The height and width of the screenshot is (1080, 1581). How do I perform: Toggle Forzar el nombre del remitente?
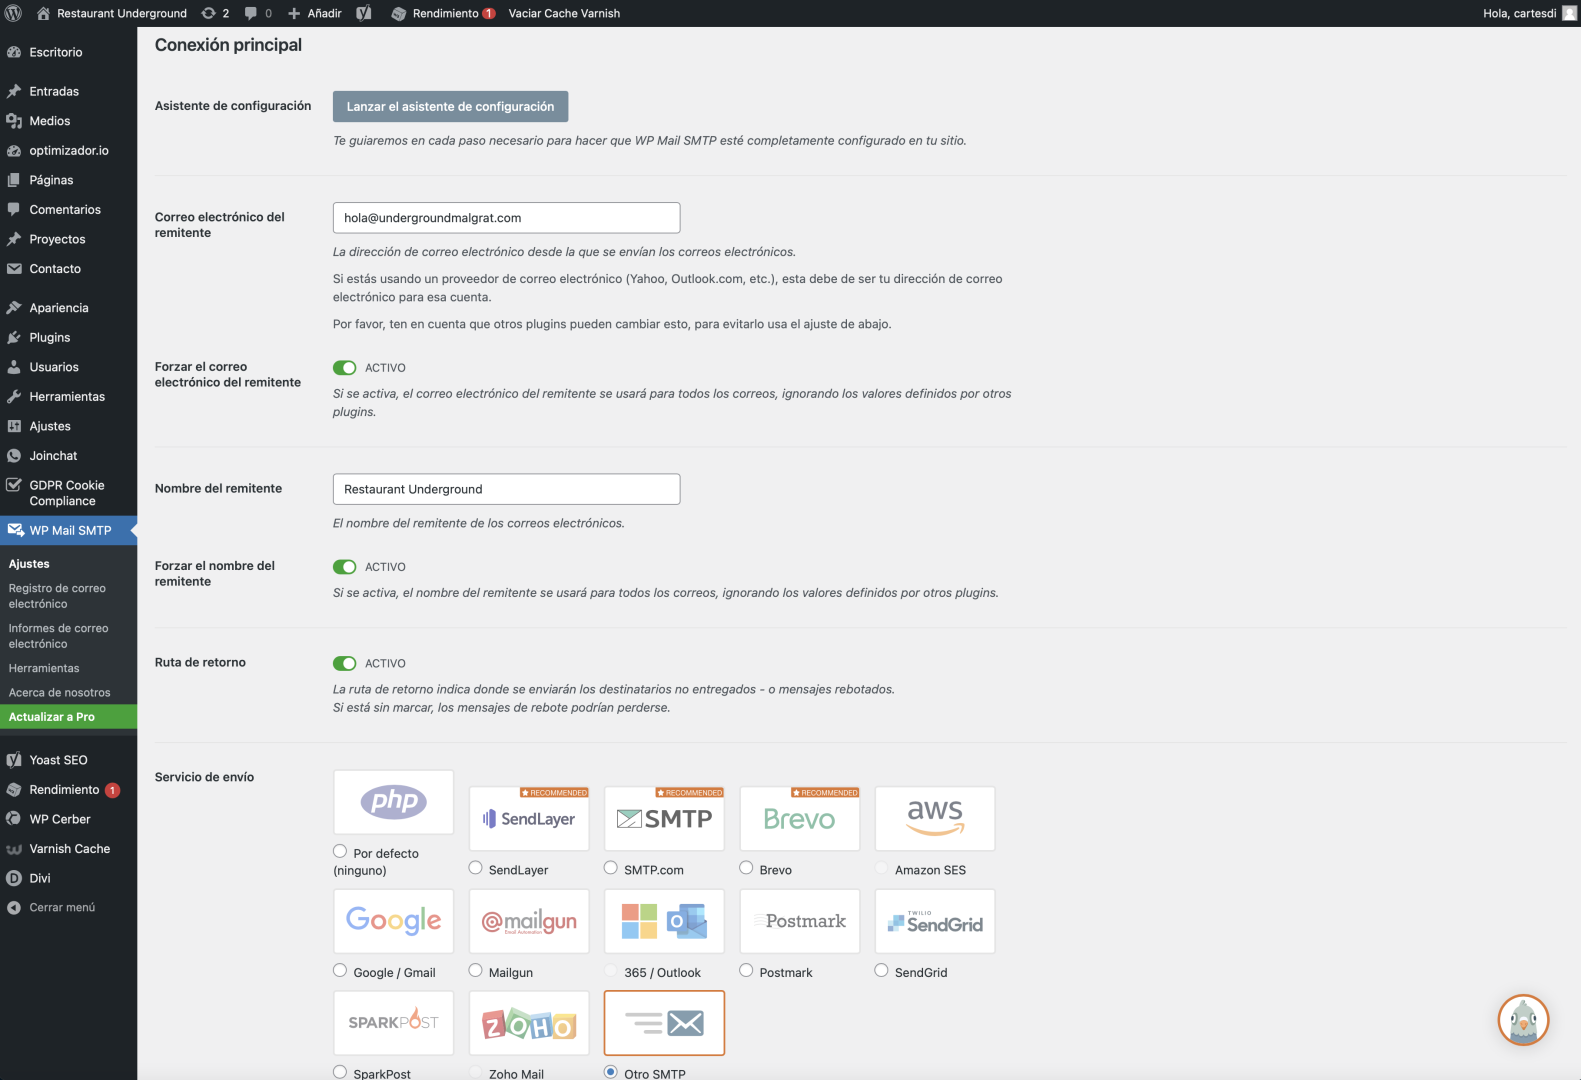pyautogui.click(x=345, y=567)
